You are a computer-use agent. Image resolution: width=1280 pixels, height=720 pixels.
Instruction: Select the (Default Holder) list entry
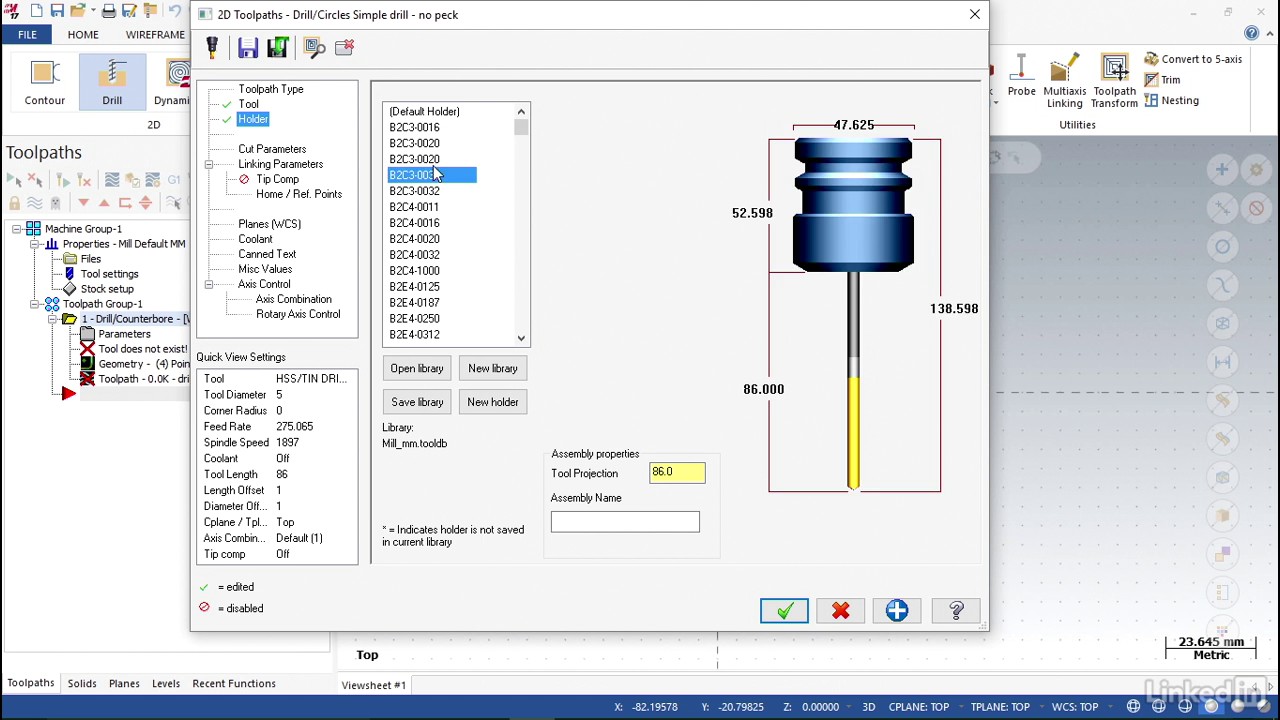click(x=425, y=111)
